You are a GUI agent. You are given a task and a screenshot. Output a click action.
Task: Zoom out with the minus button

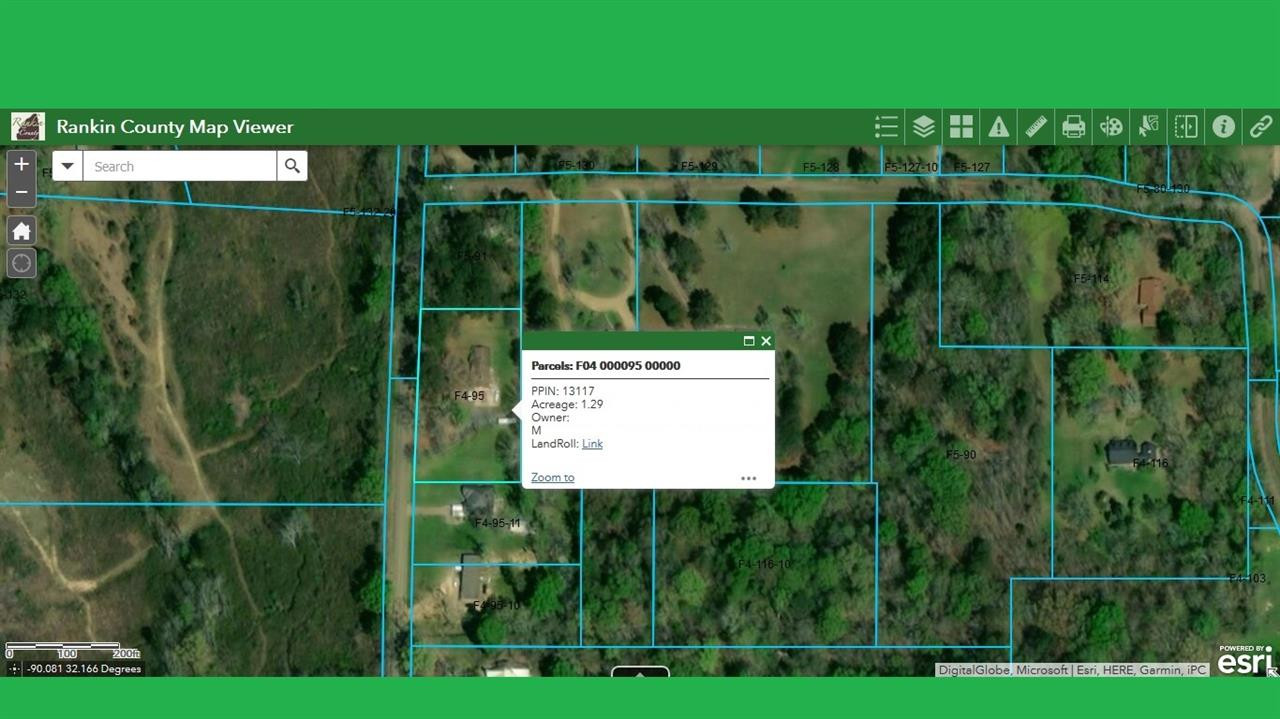click(x=21, y=193)
